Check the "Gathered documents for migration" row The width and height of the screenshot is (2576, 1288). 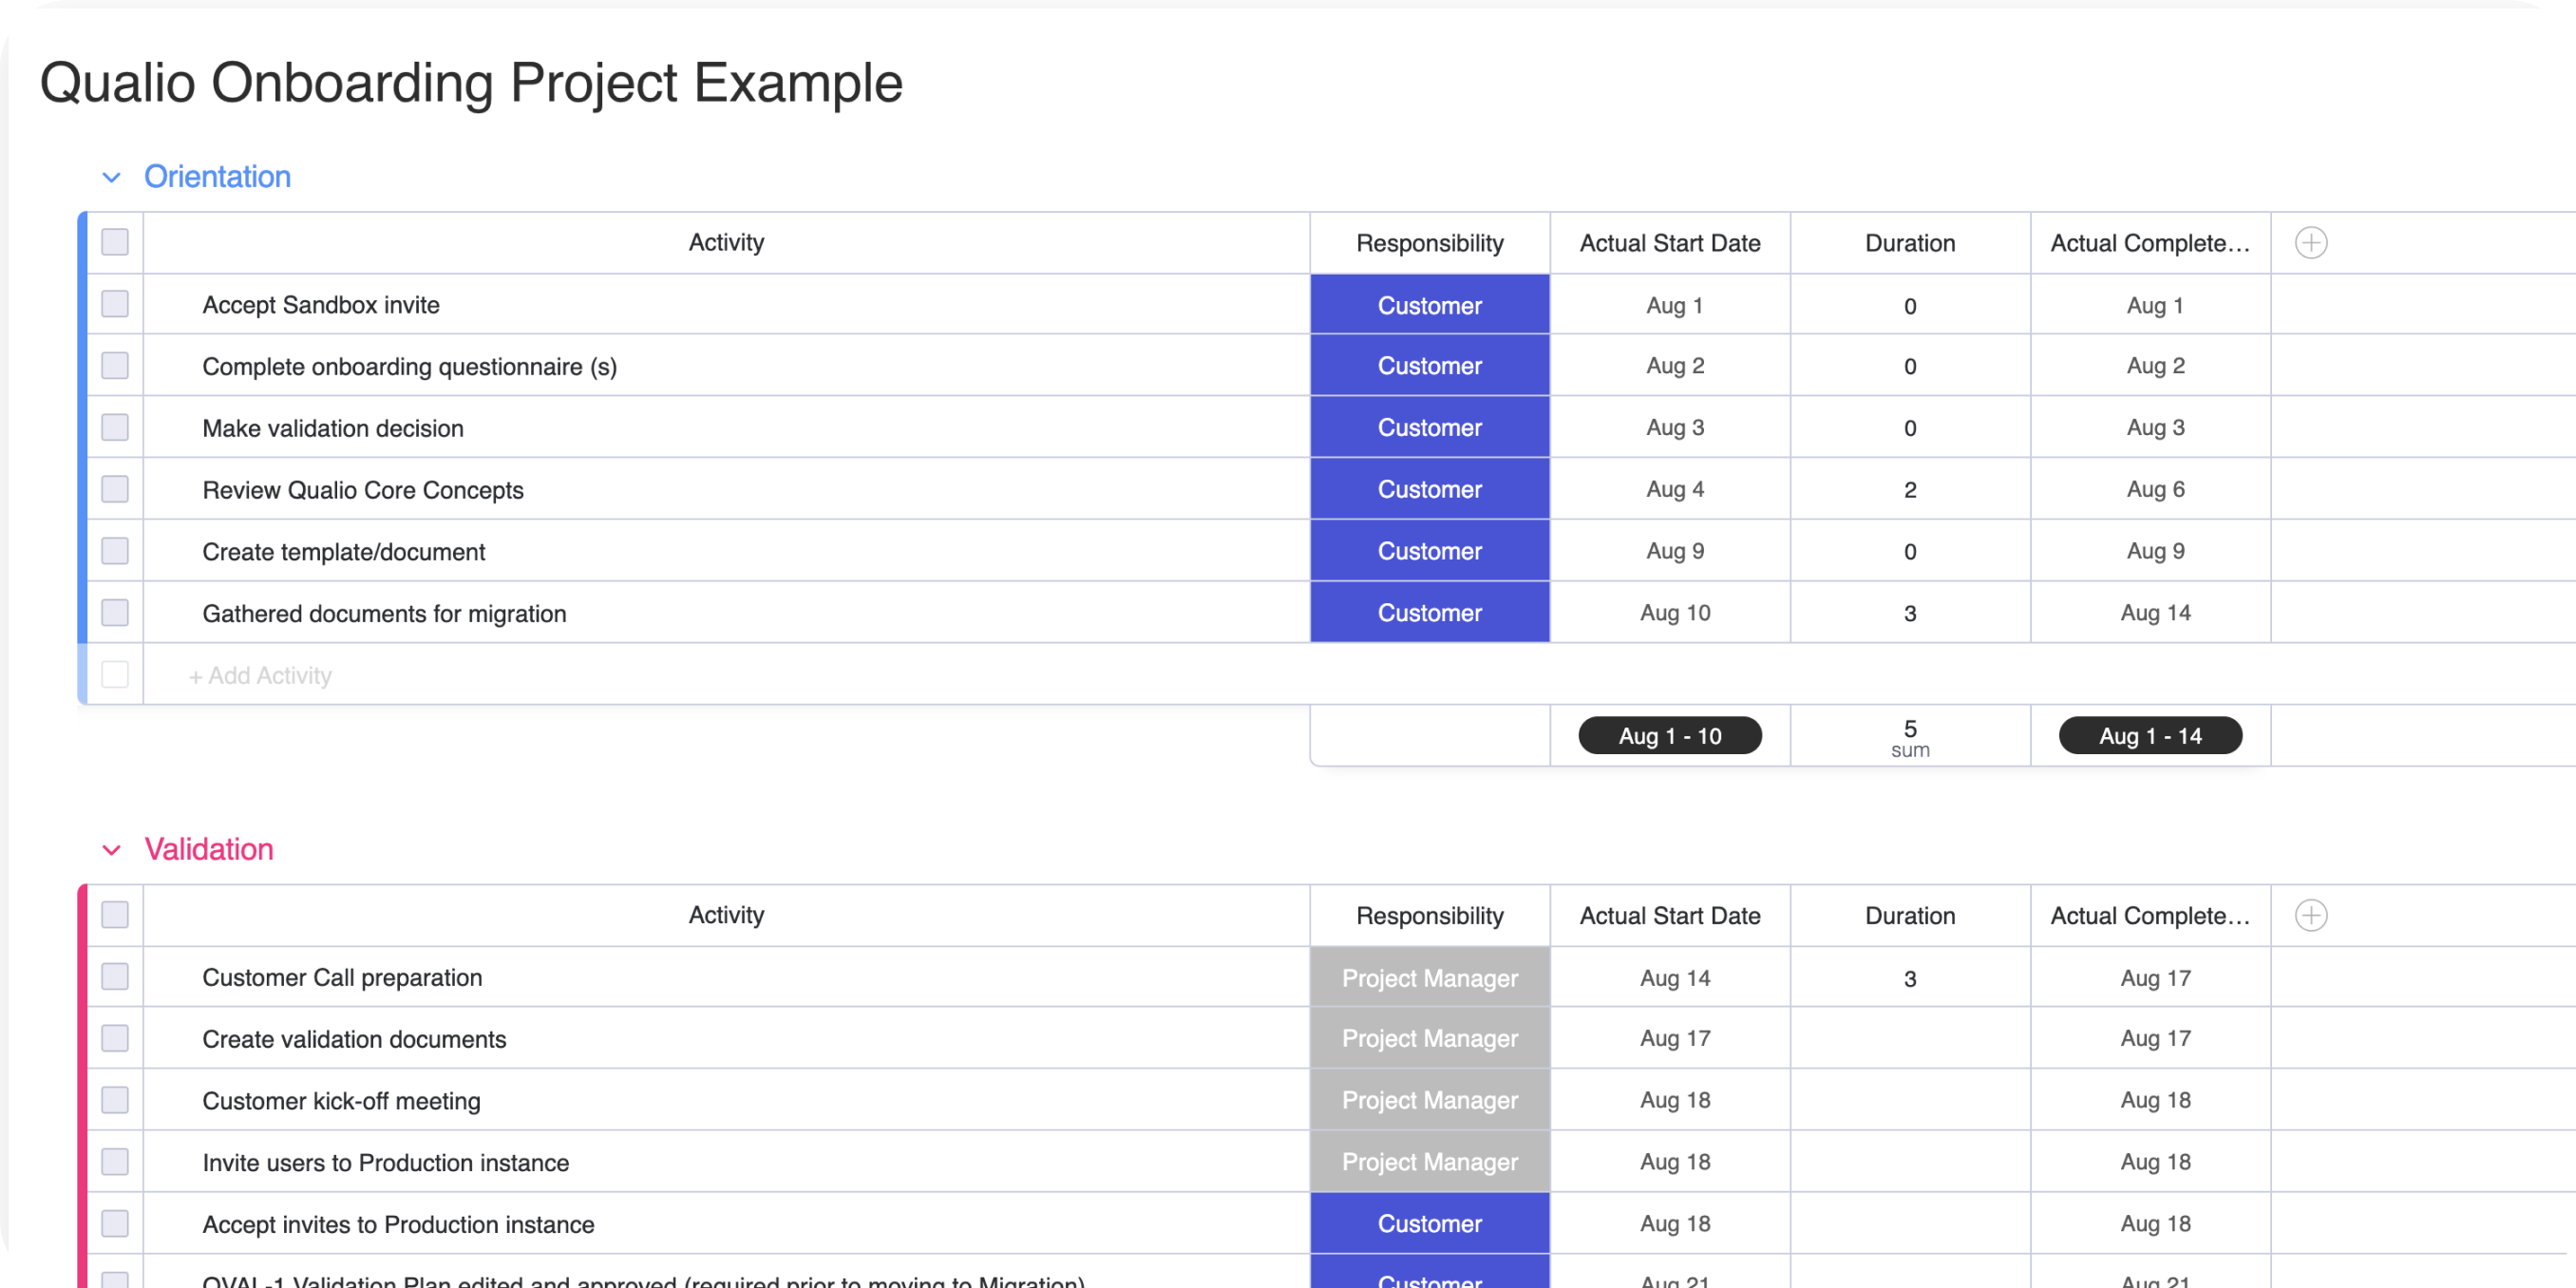coord(115,612)
